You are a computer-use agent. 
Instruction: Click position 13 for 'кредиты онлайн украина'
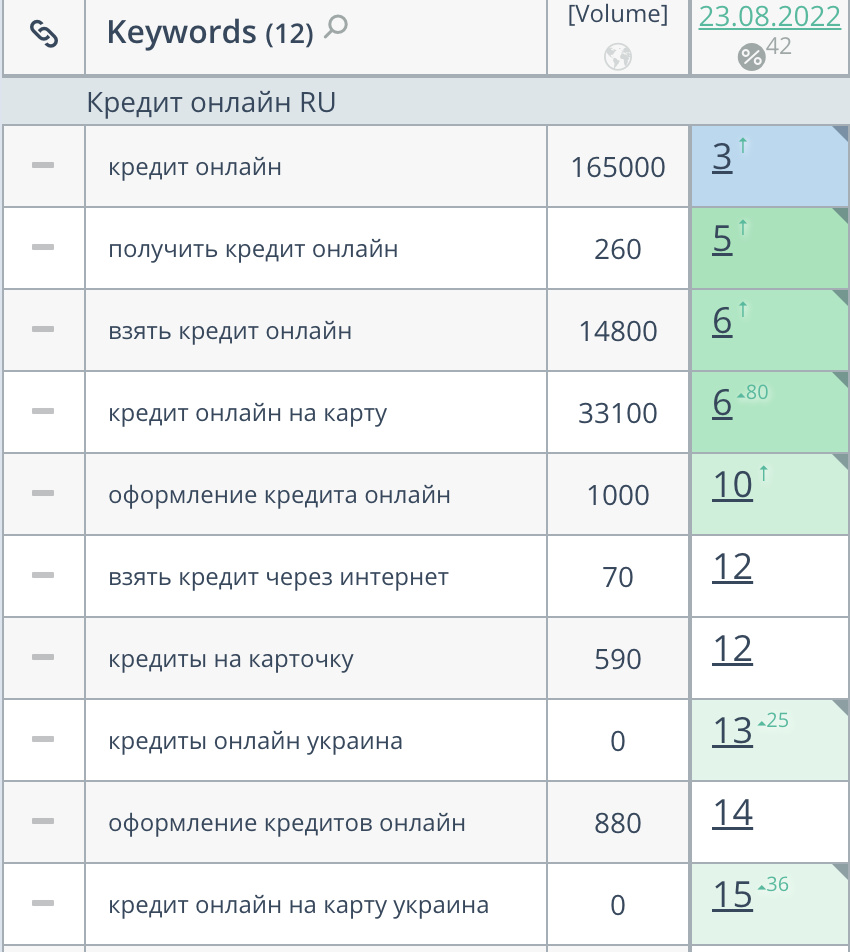(x=732, y=731)
